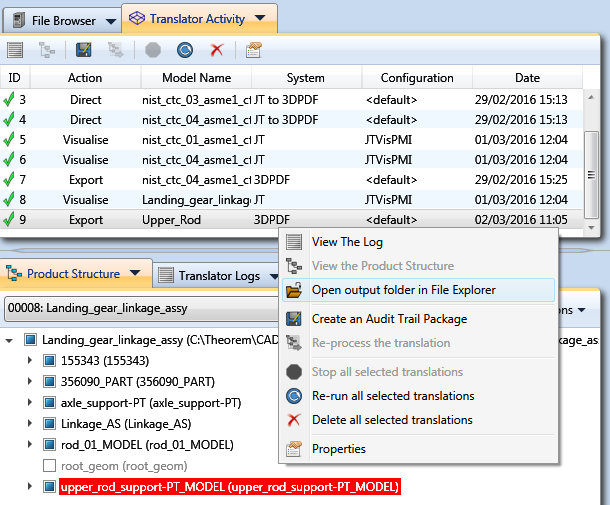Click the red delete toolbar icon
This screenshot has width=610, height=505.
tap(217, 50)
